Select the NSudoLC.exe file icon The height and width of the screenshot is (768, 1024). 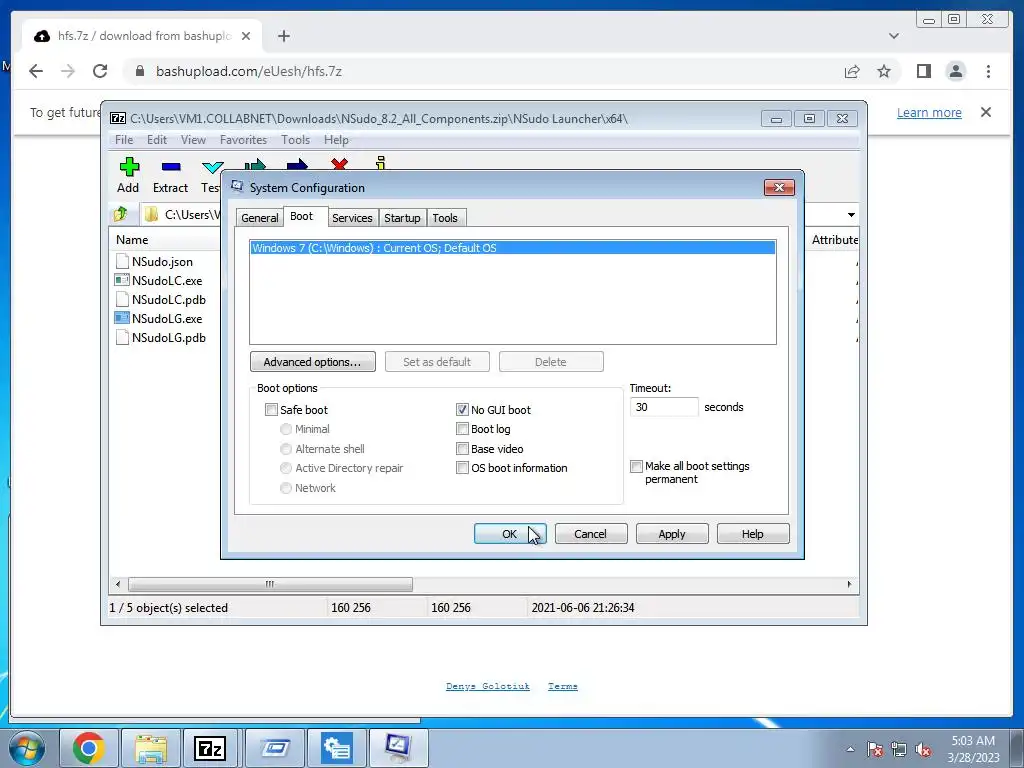click(121, 280)
